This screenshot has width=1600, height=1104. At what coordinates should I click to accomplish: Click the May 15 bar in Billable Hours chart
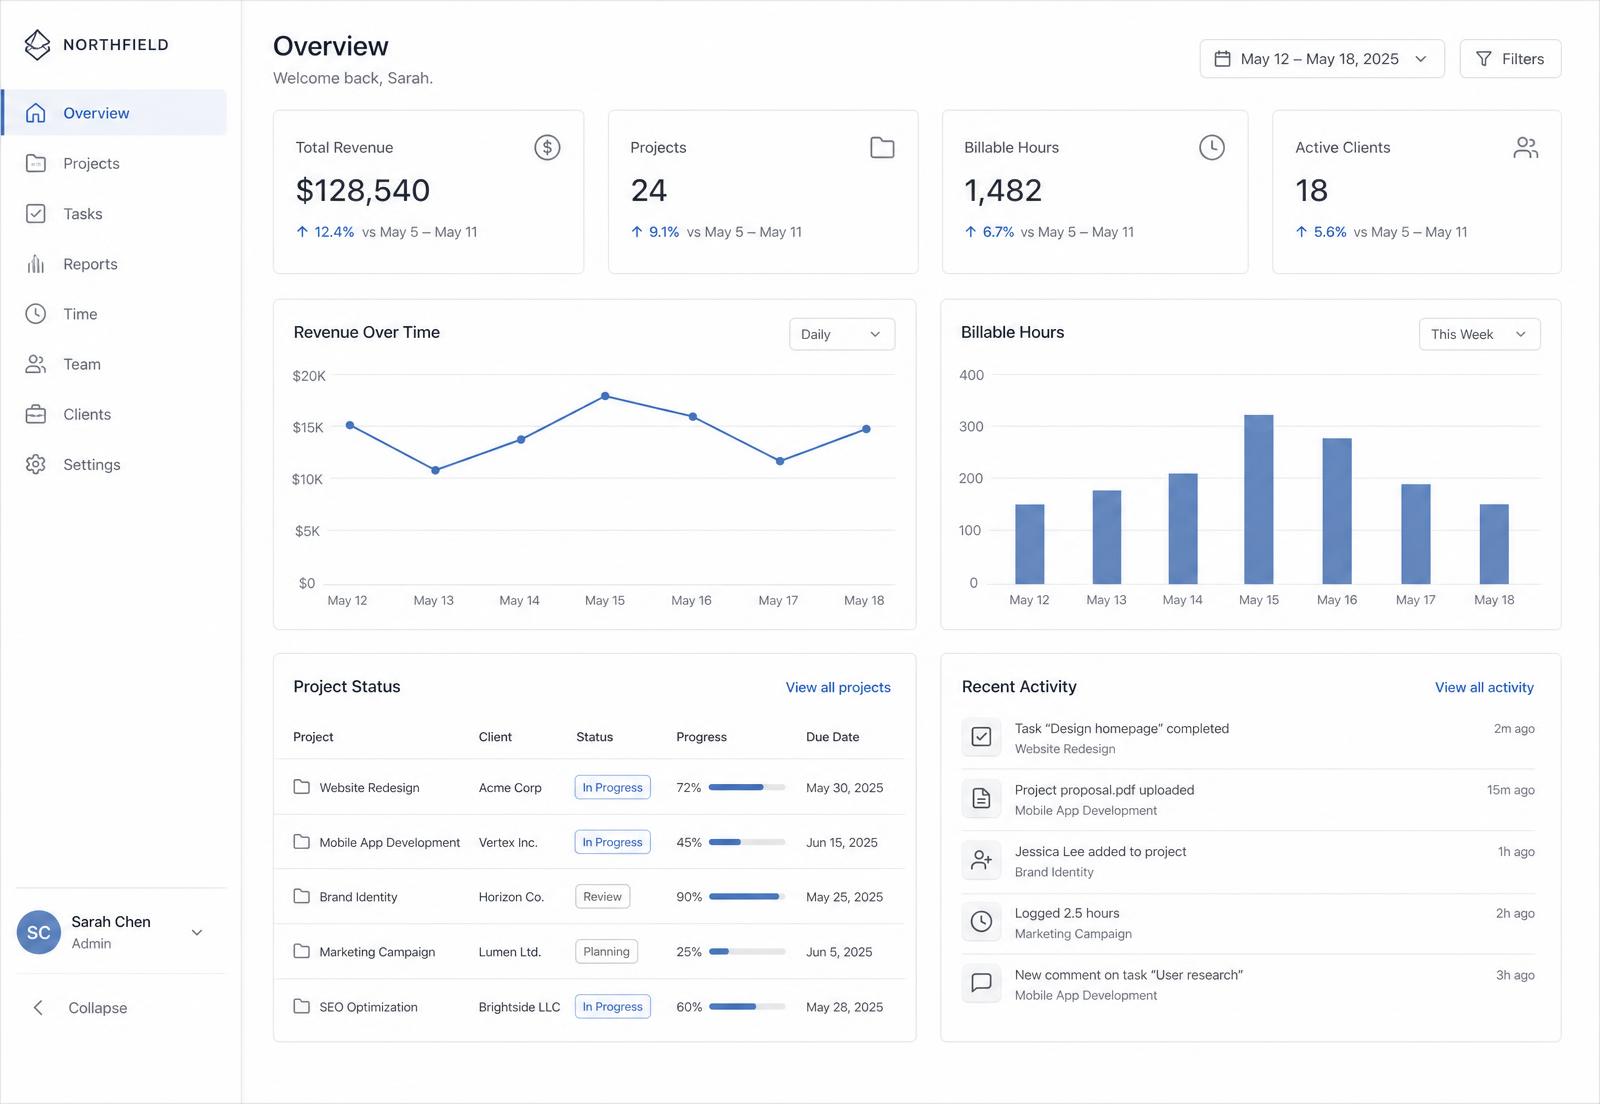[x=1258, y=499]
